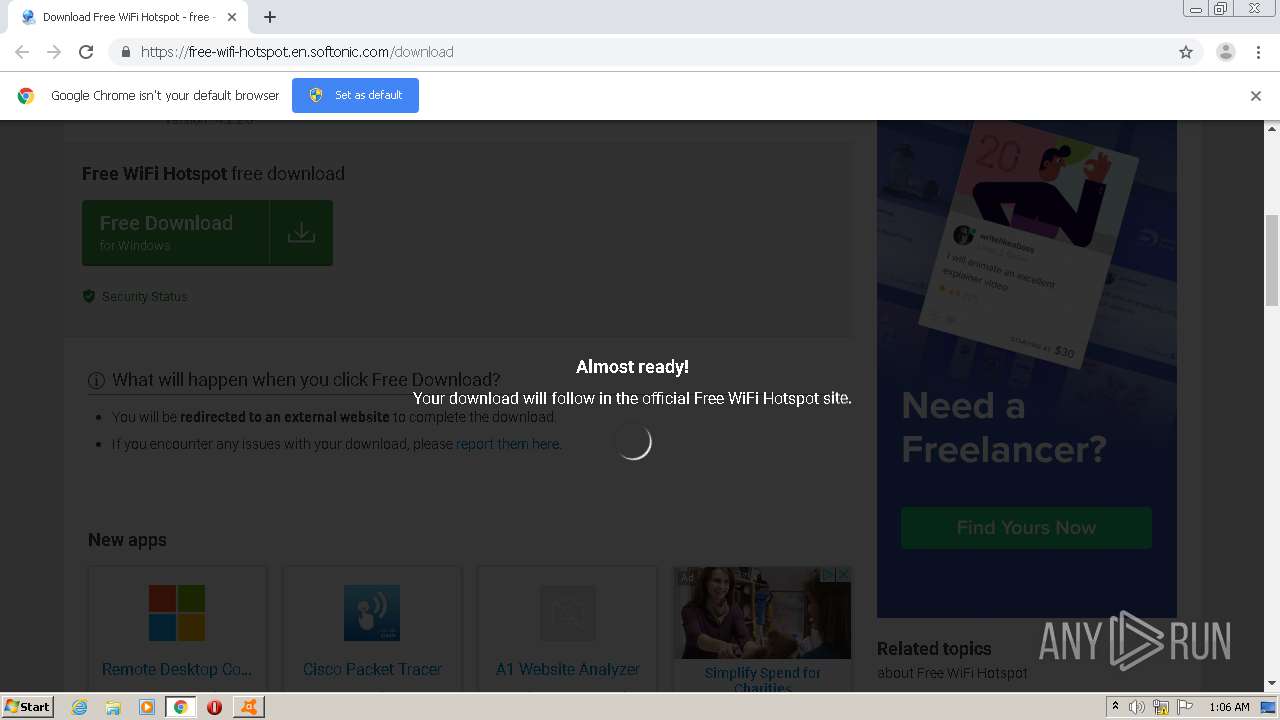The width and height of the screenshot is (1280, 720).
Task: Click the green Free Download button
Action: coord(207,233)
